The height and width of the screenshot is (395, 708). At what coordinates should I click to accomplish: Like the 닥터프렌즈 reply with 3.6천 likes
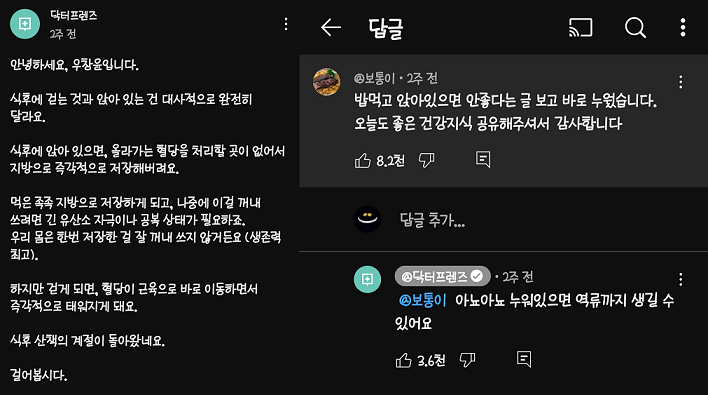coord(404,360)
